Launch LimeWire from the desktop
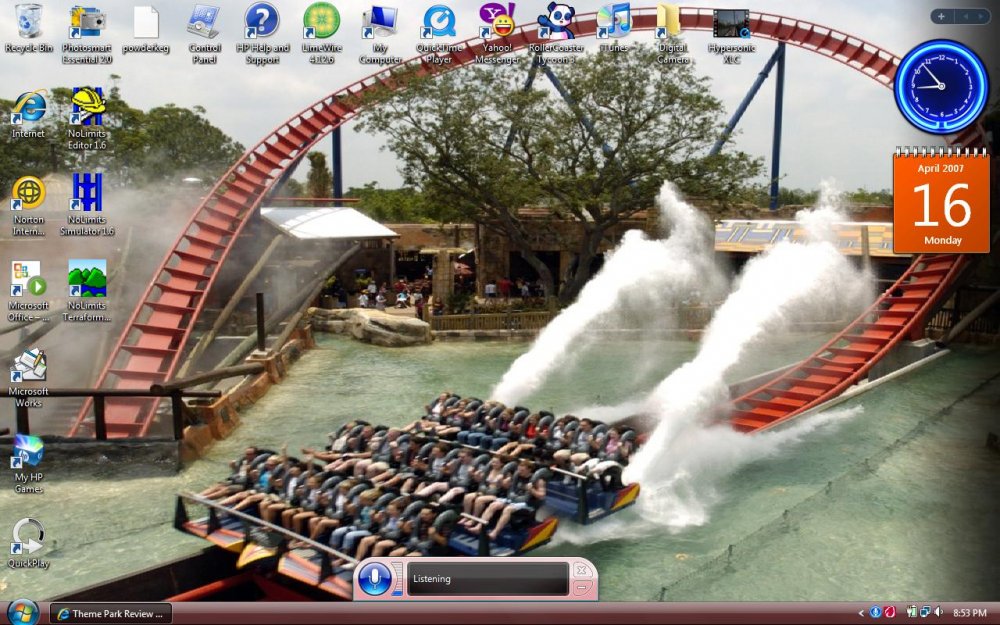 tap(321, 22)
